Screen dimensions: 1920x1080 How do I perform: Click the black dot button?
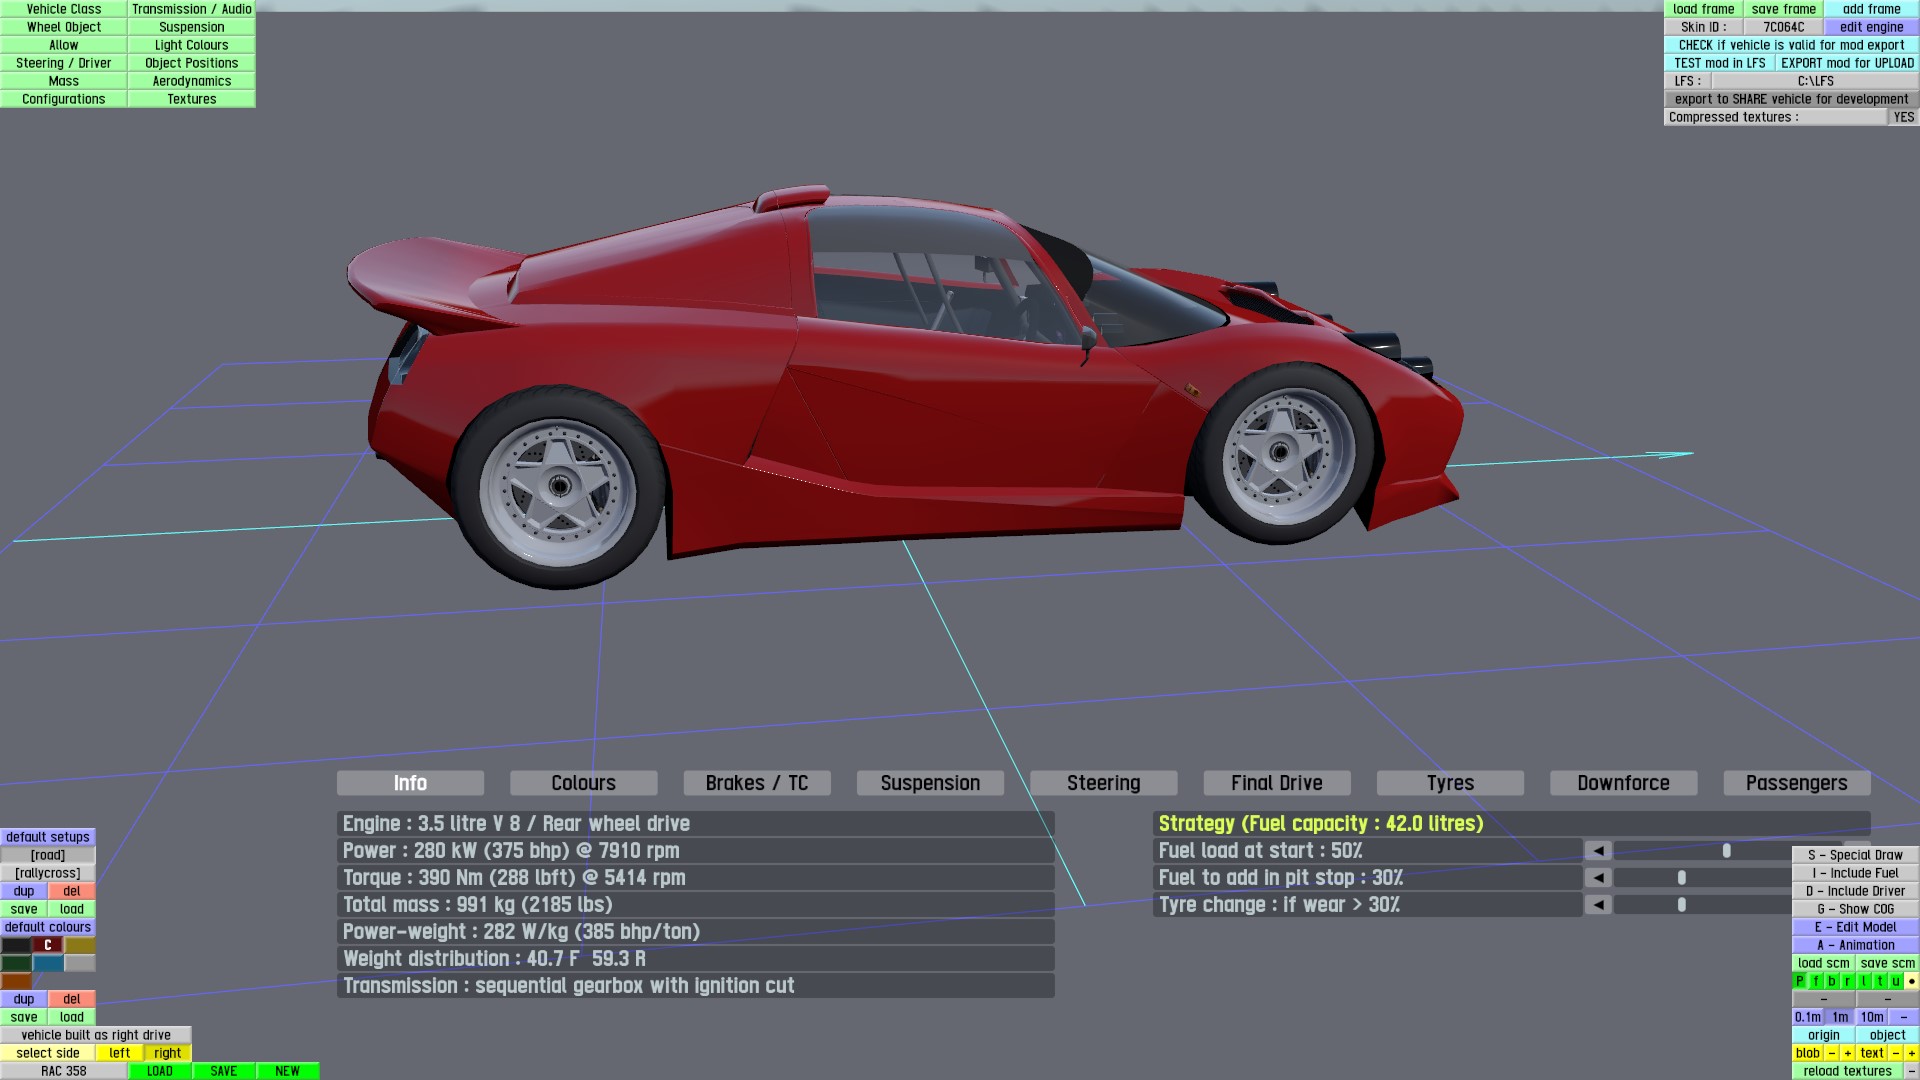click(1911, 981)
